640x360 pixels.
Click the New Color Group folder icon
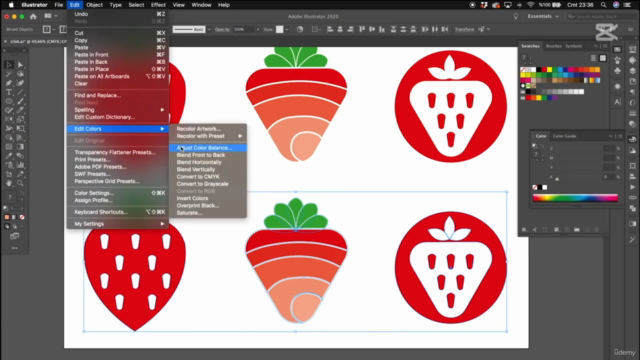pos(577,230)
